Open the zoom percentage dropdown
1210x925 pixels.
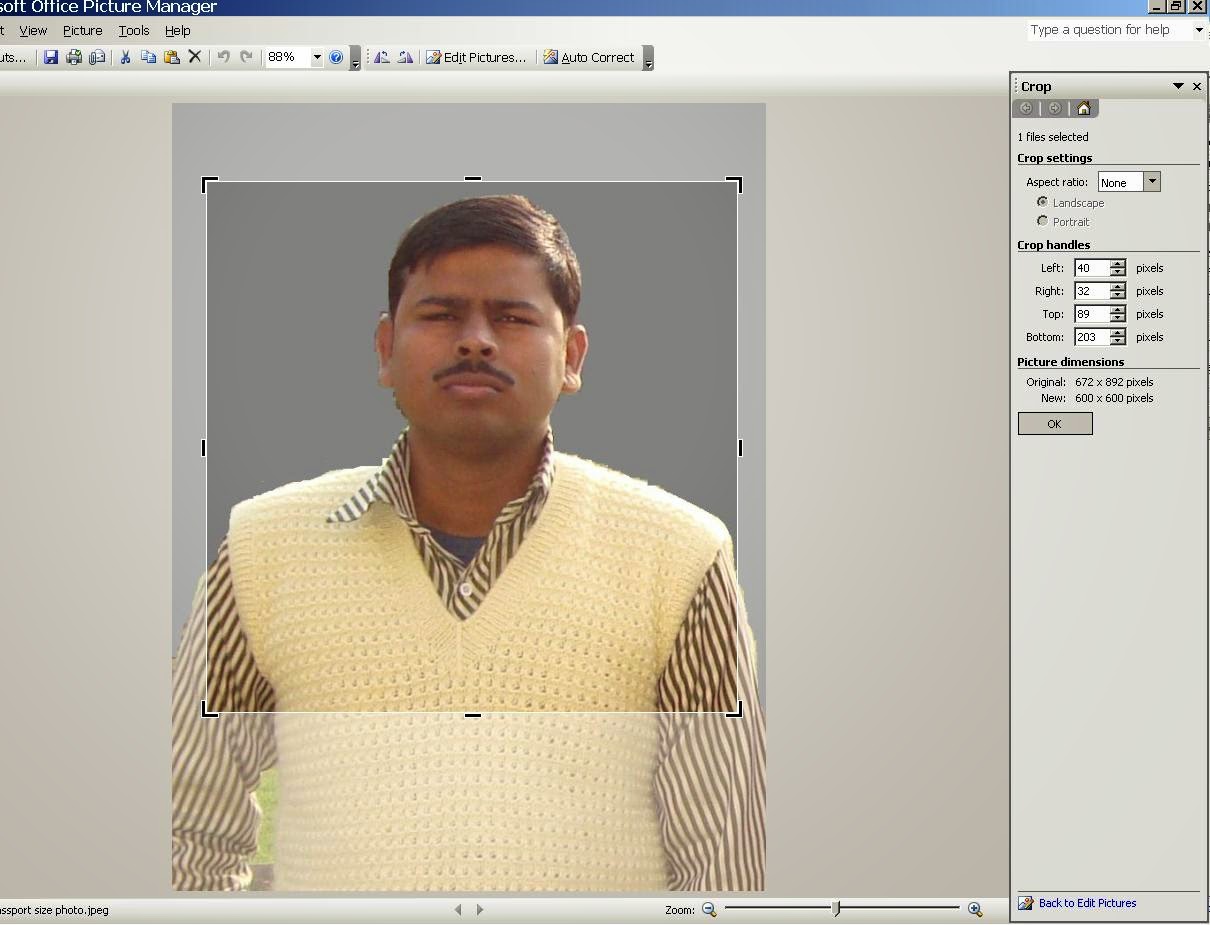pos(317,57)
